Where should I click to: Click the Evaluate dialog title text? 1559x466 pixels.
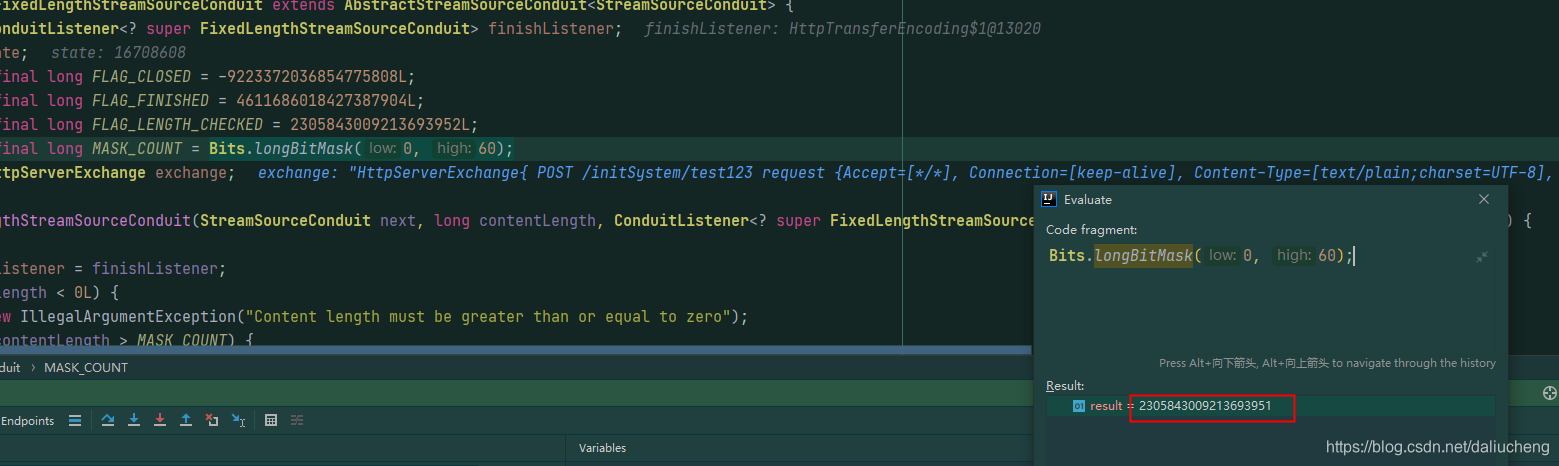click(x=1088, y=199)
